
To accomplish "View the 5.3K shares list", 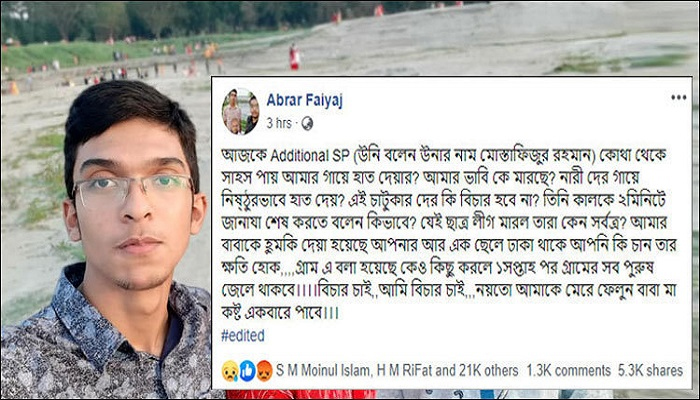I will tap(650, 371).
